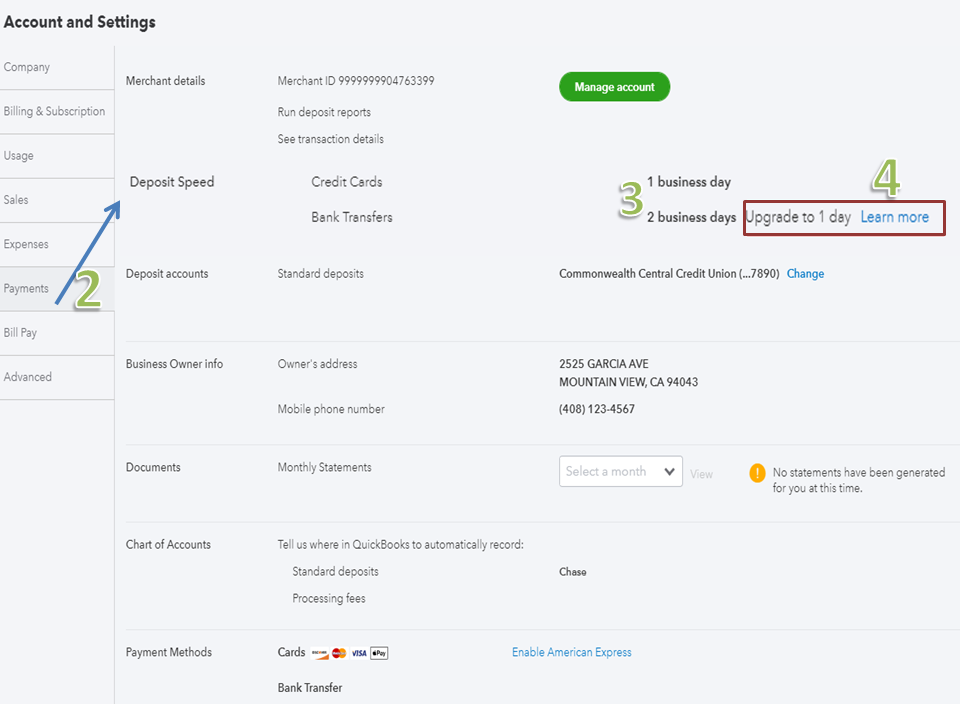Select the Payments tab

[x=26, y=288]
